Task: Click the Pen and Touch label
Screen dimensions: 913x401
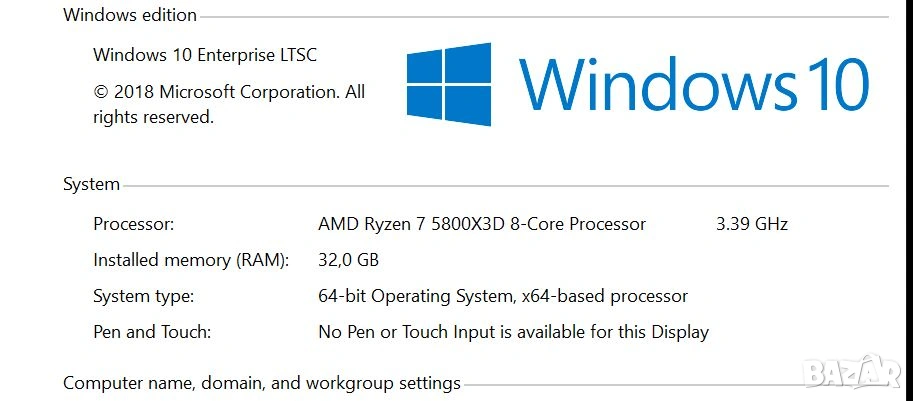Action: click(152, 332)
